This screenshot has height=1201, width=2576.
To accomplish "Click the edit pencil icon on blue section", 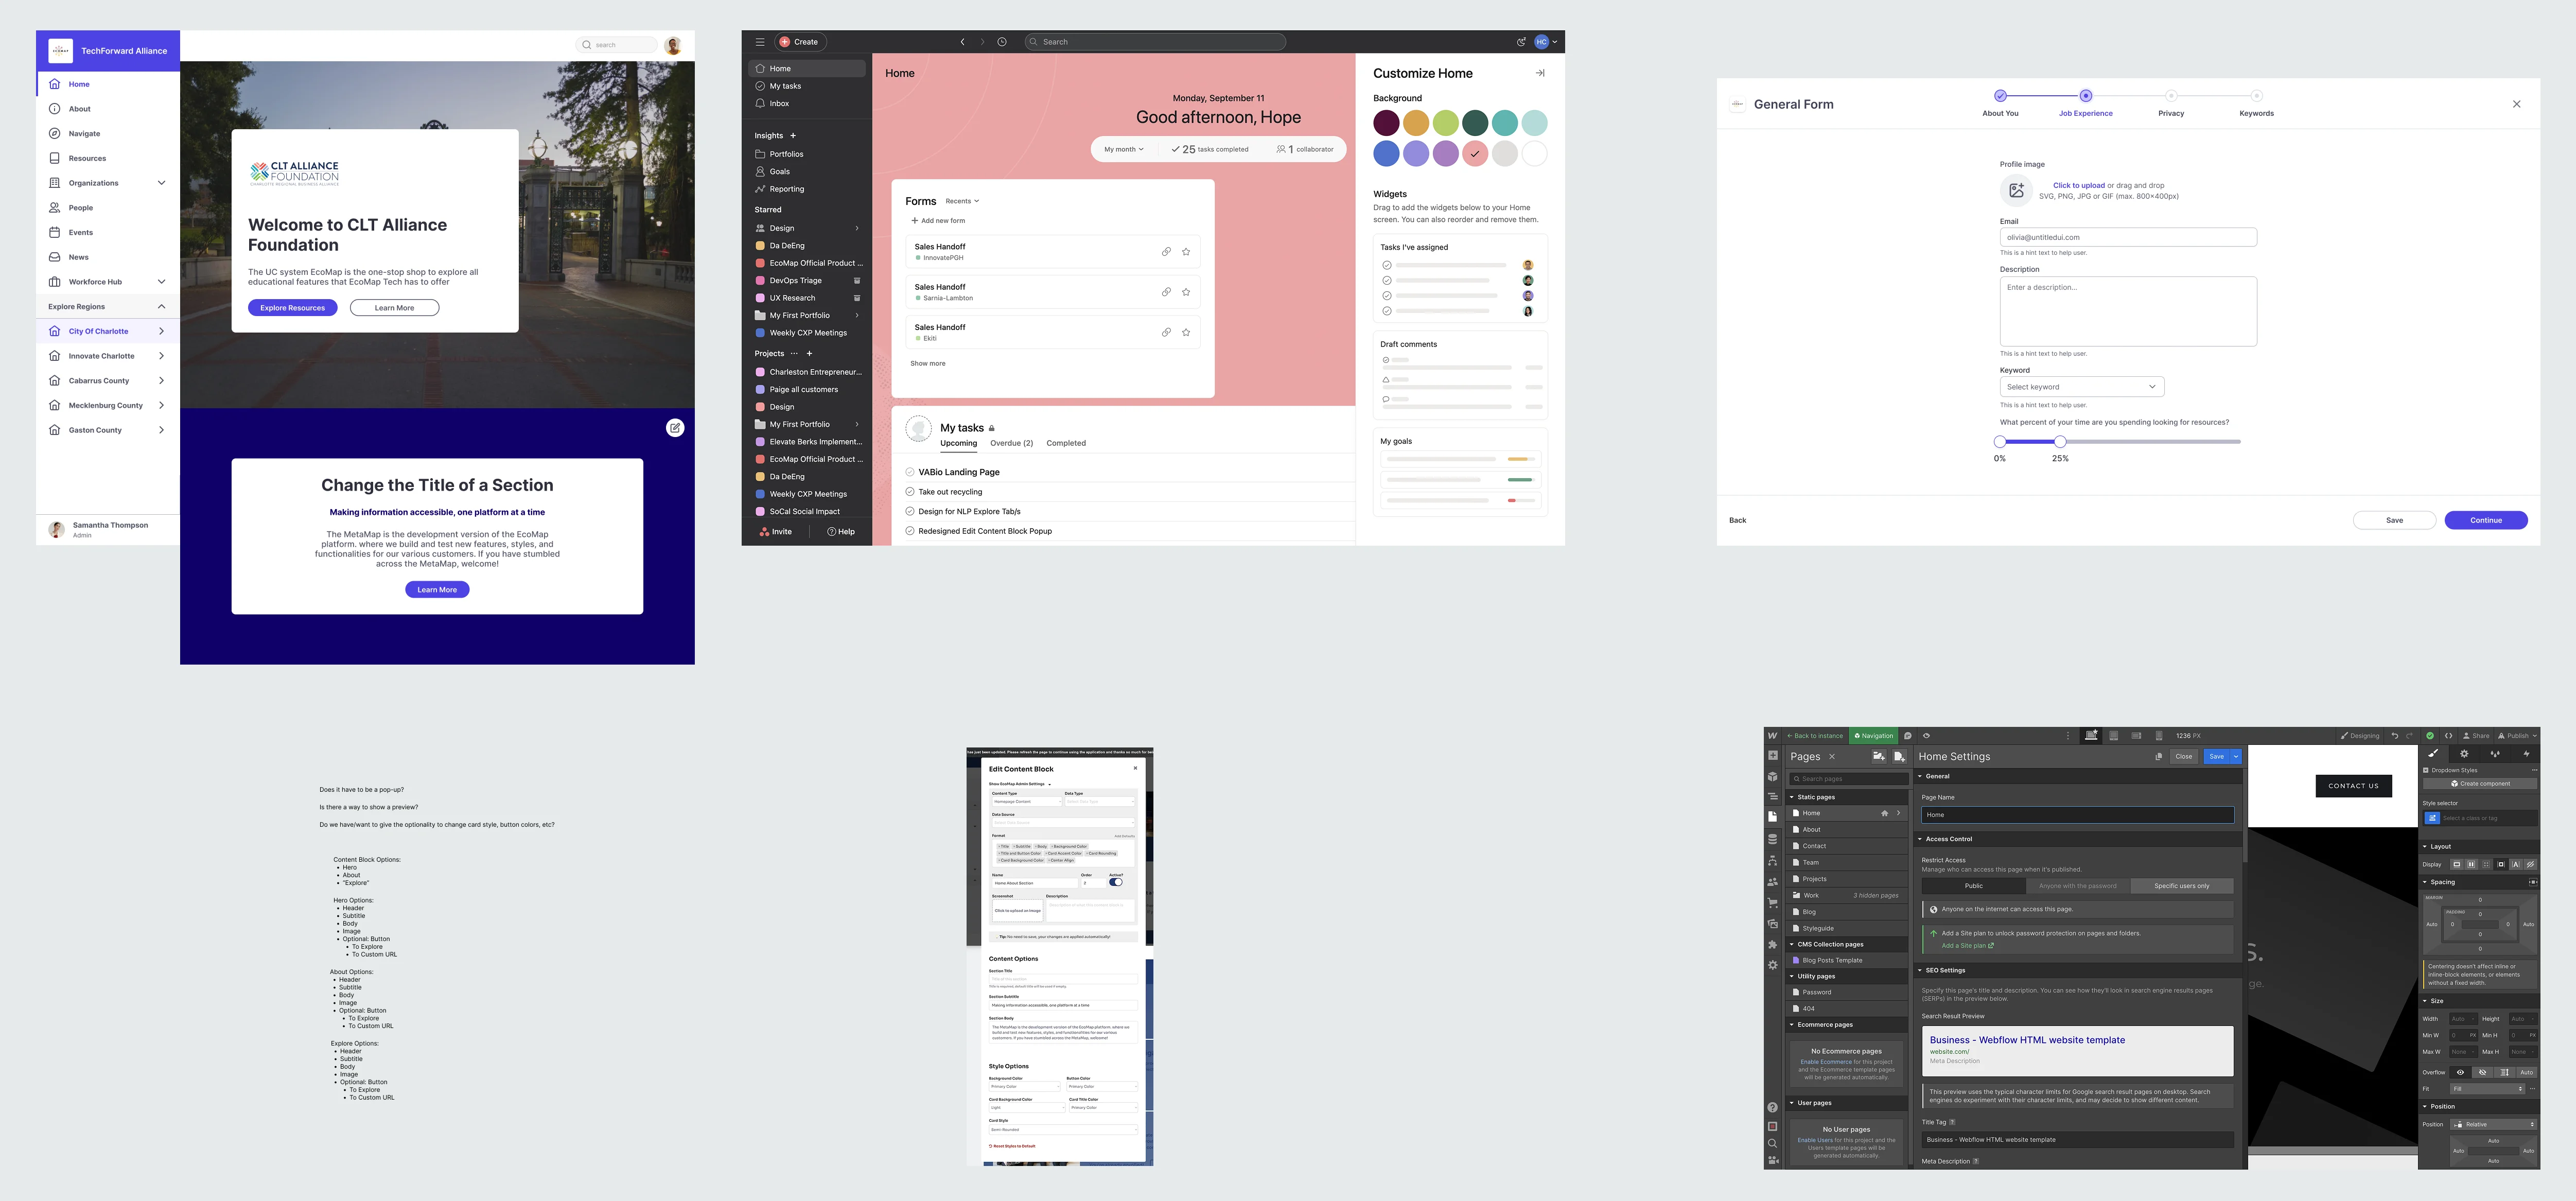I will tap(675, 428).
